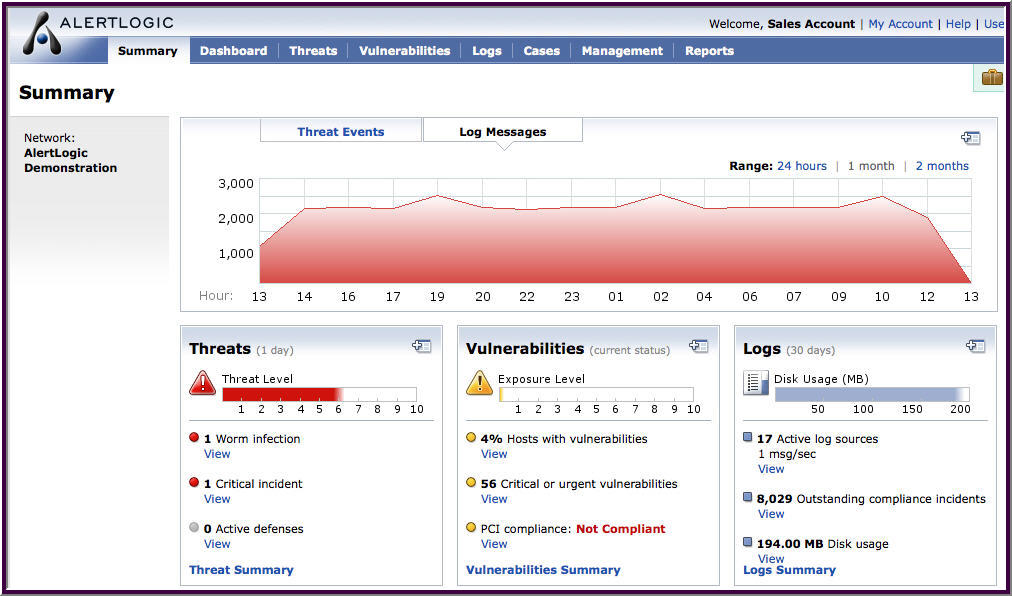Add the Logs panel to dashboard
The width and height of the screenshot is (1012, 596).
pyautogui.click(x=975, y=346)
